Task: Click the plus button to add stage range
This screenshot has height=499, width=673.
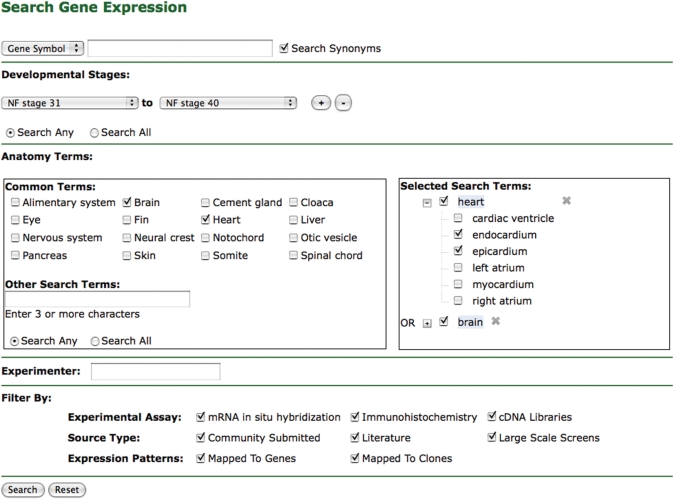Action: pos(321,103)
